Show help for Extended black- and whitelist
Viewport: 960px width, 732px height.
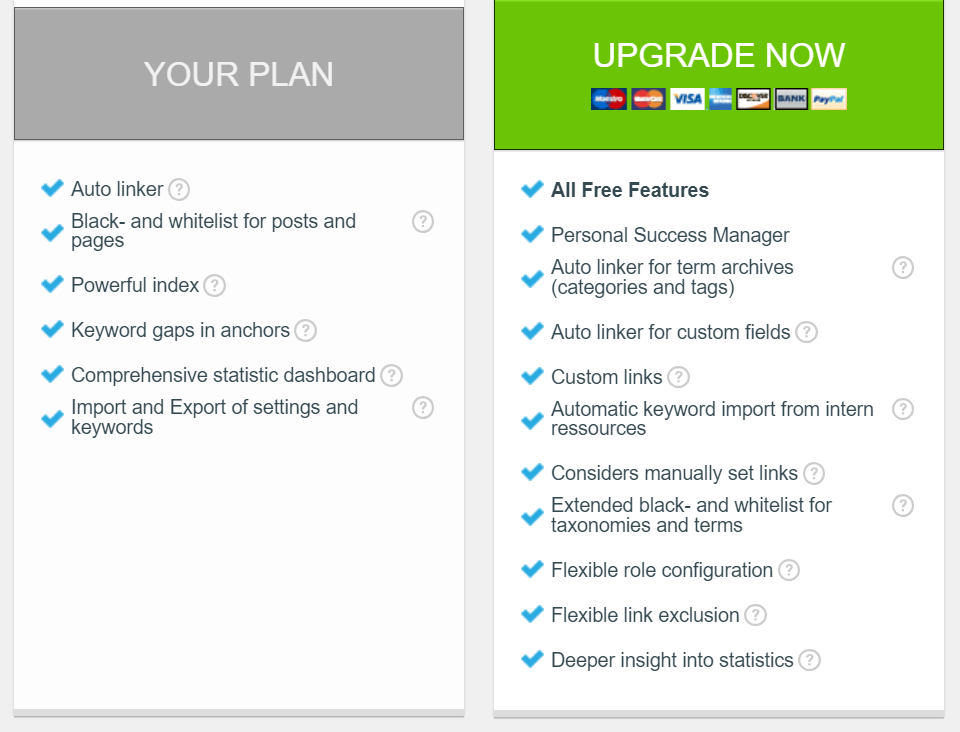tap(903, 506)
